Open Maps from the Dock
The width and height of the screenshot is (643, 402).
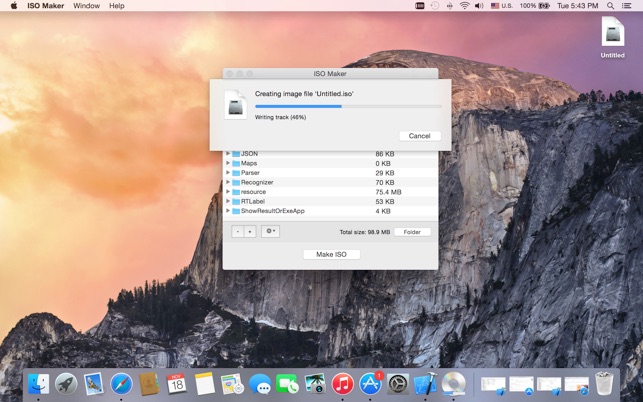click(x=232, y=385)
